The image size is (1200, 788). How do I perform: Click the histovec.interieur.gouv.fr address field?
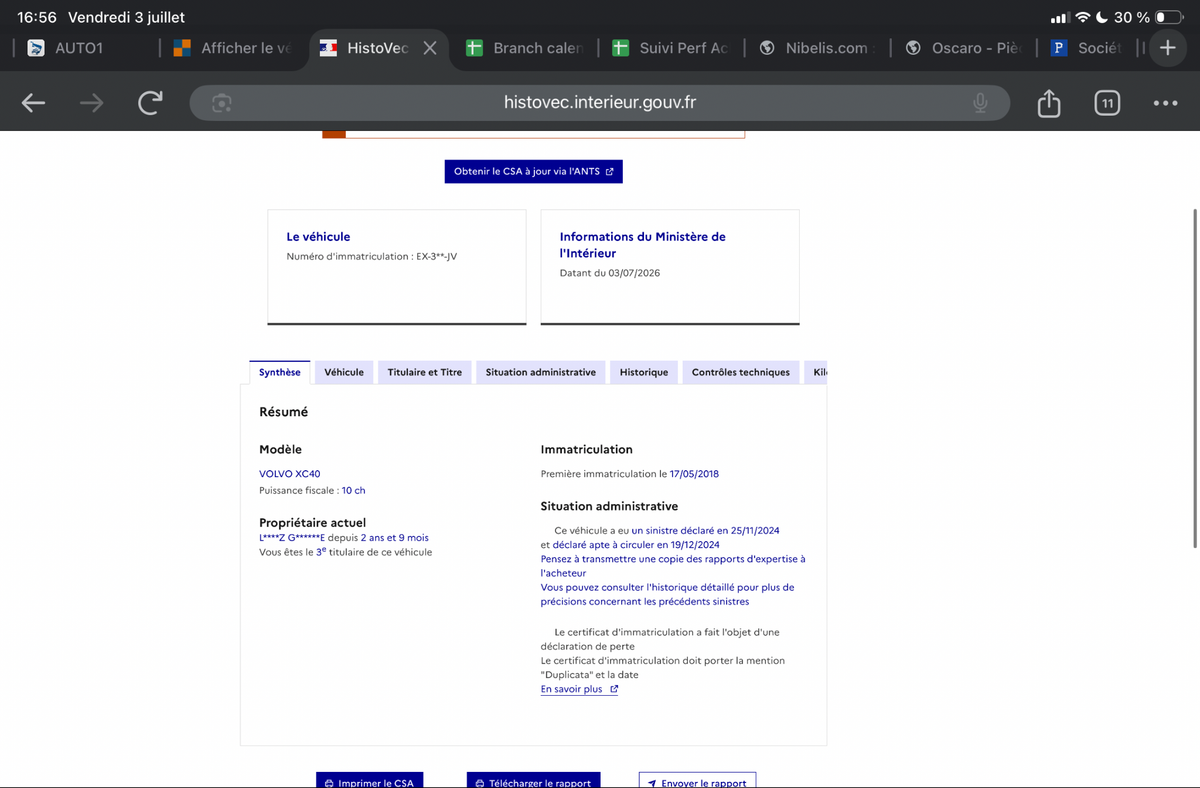(x=600, y=103)
